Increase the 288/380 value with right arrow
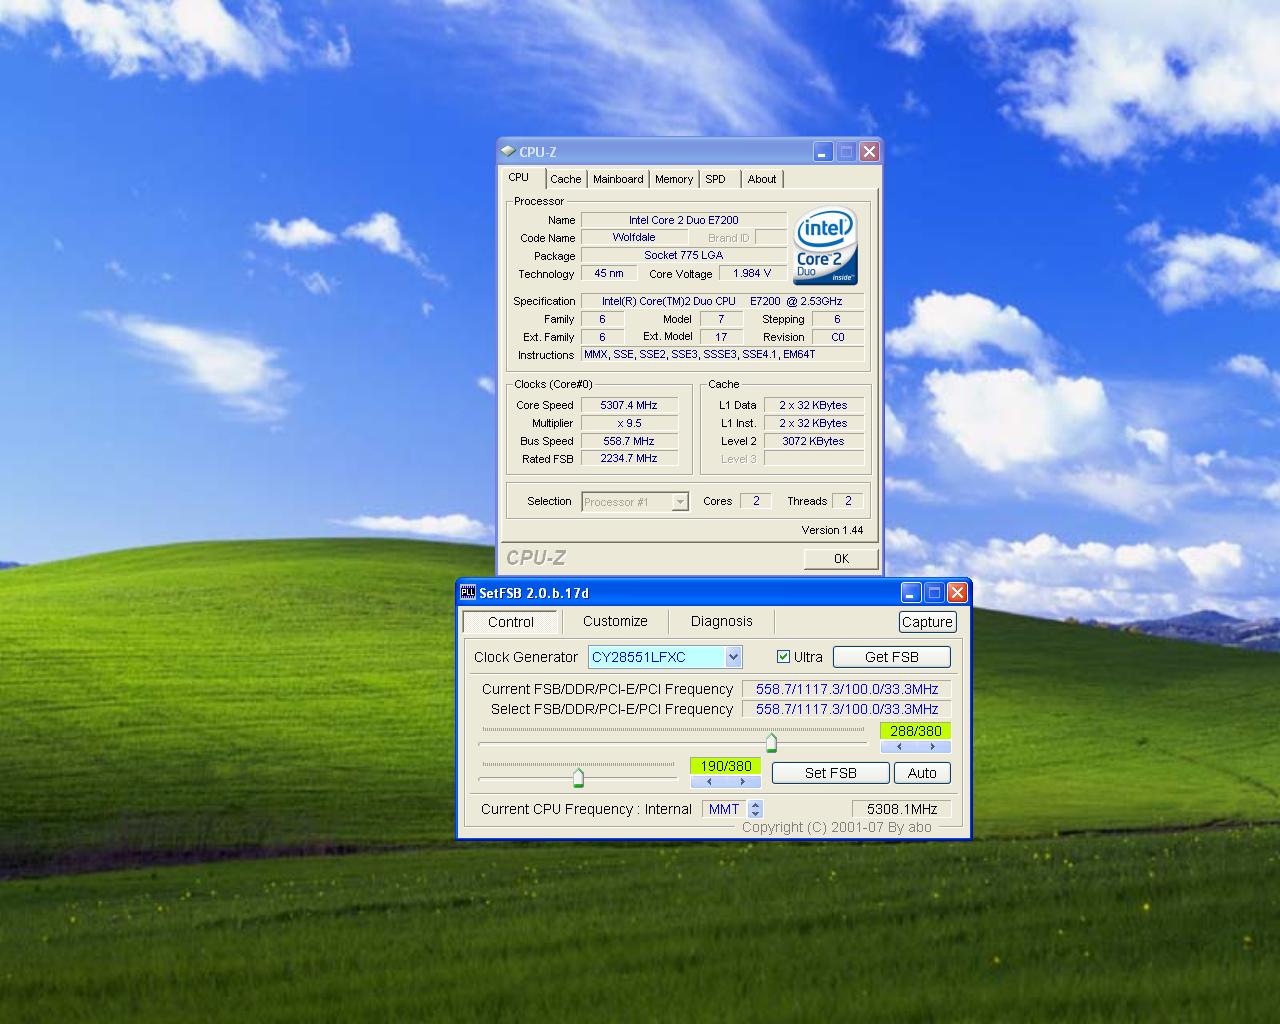This screenshot has height=1024, width=1280. pos(933,747)
